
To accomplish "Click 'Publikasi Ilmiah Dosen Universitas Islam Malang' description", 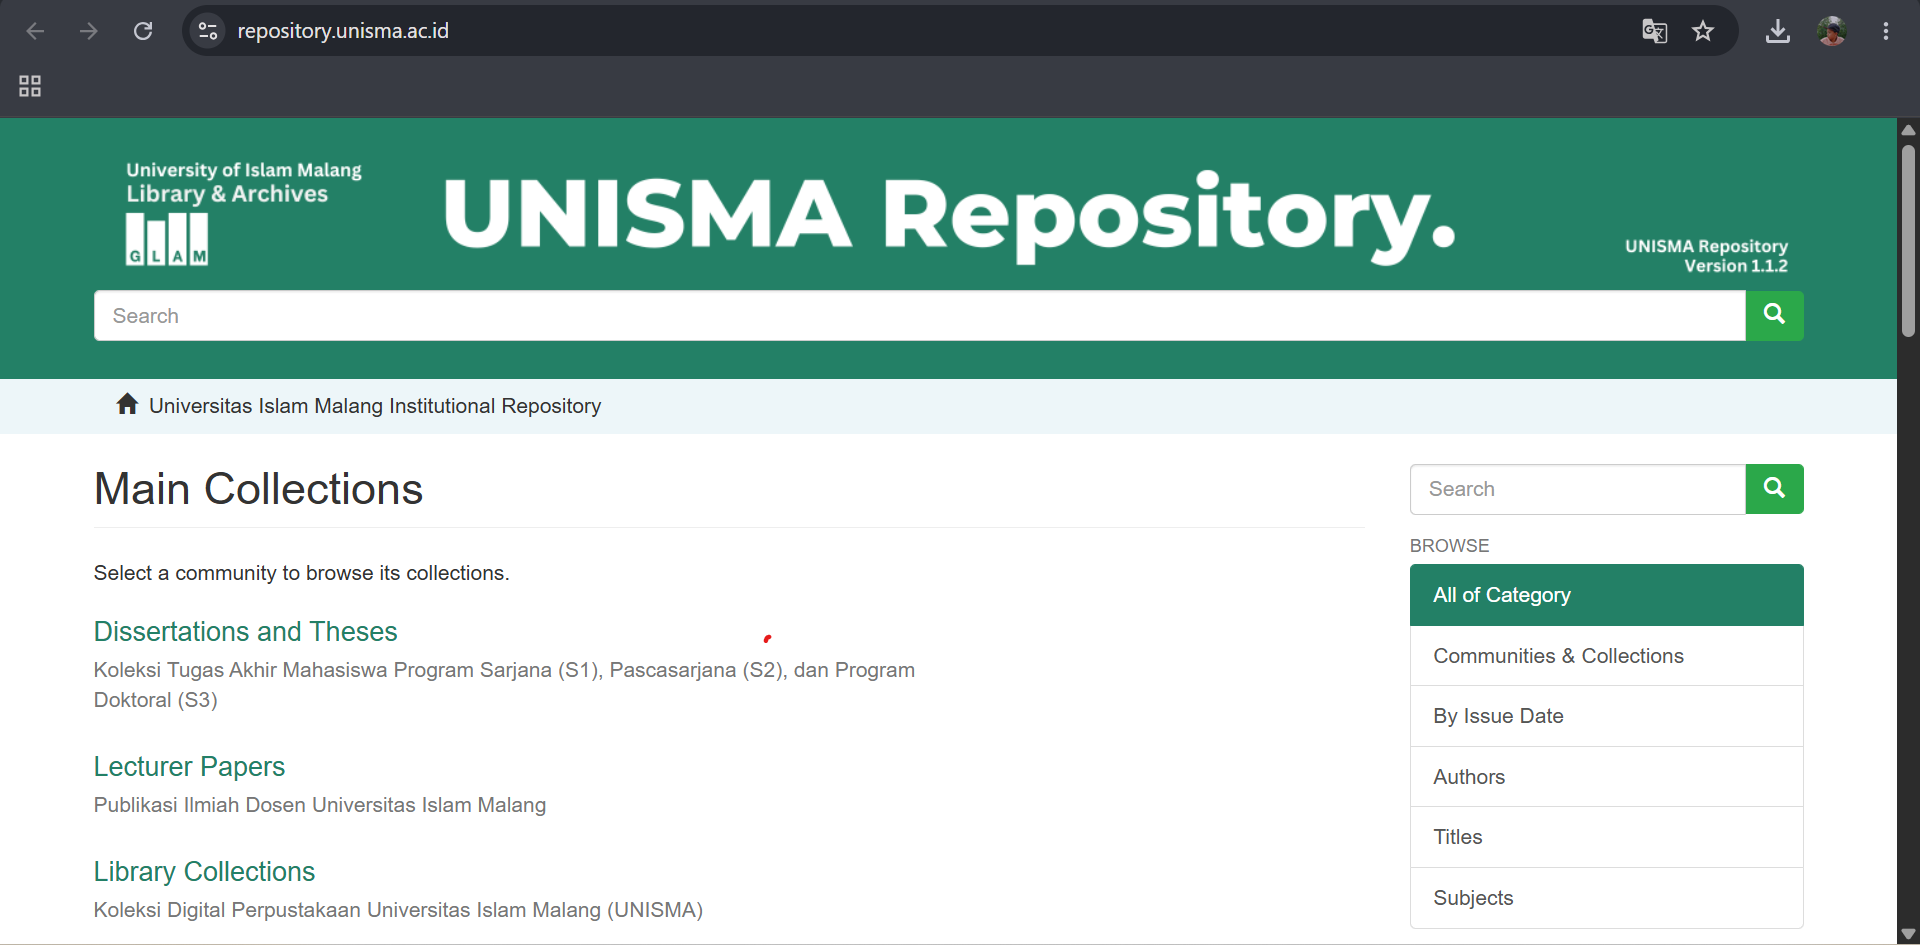I will tap(320, 805).
